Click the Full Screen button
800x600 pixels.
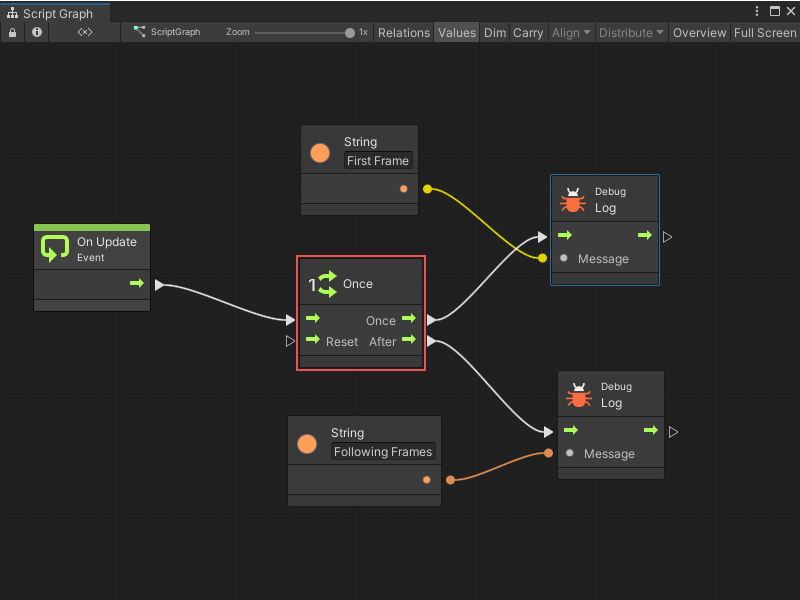(x=764, y=32)
